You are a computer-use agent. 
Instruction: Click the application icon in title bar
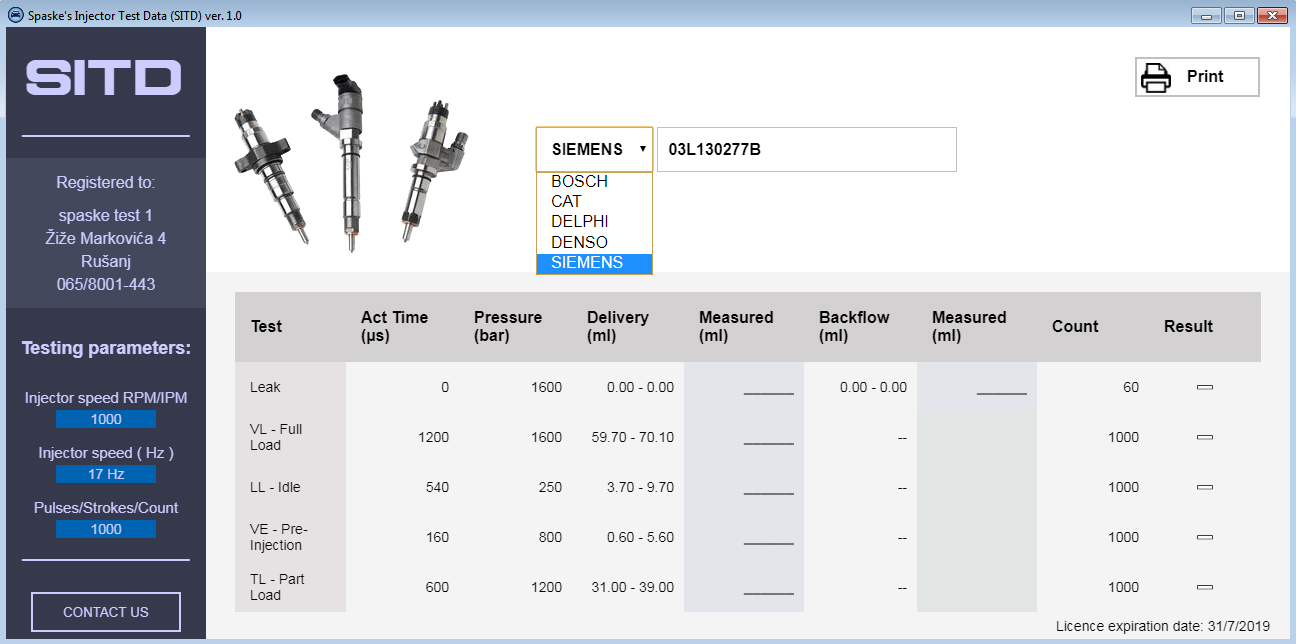(x=15, y=15)
